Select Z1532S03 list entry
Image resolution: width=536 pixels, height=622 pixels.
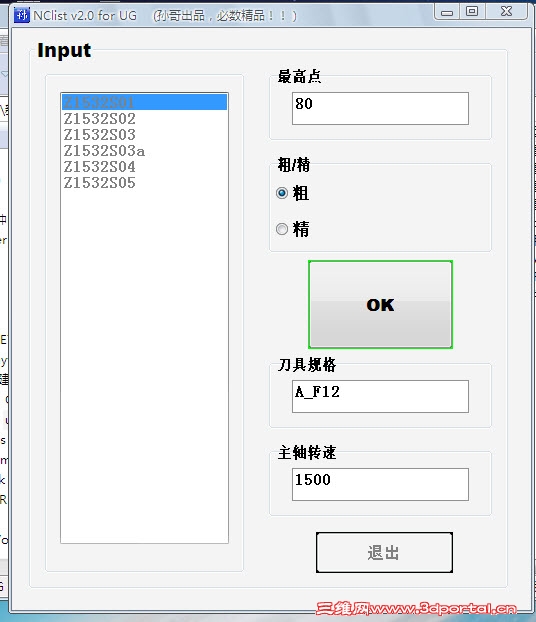144,135
